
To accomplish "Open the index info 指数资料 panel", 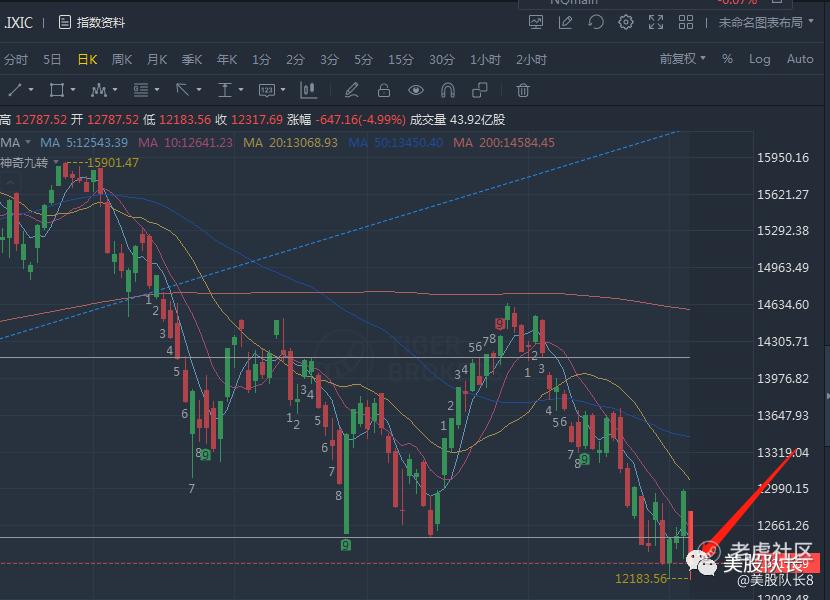I will tap(92, 23).
